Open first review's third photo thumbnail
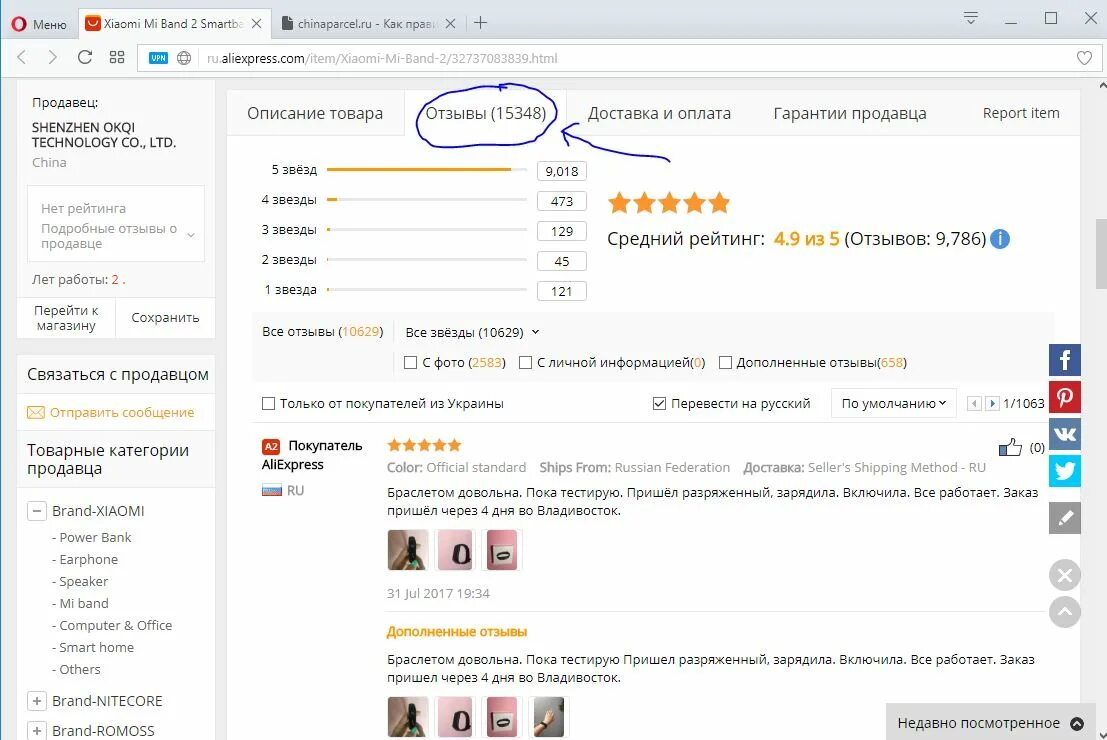Image resolution: width=1107 pixels, height=740 pixels. click(502, 549)
